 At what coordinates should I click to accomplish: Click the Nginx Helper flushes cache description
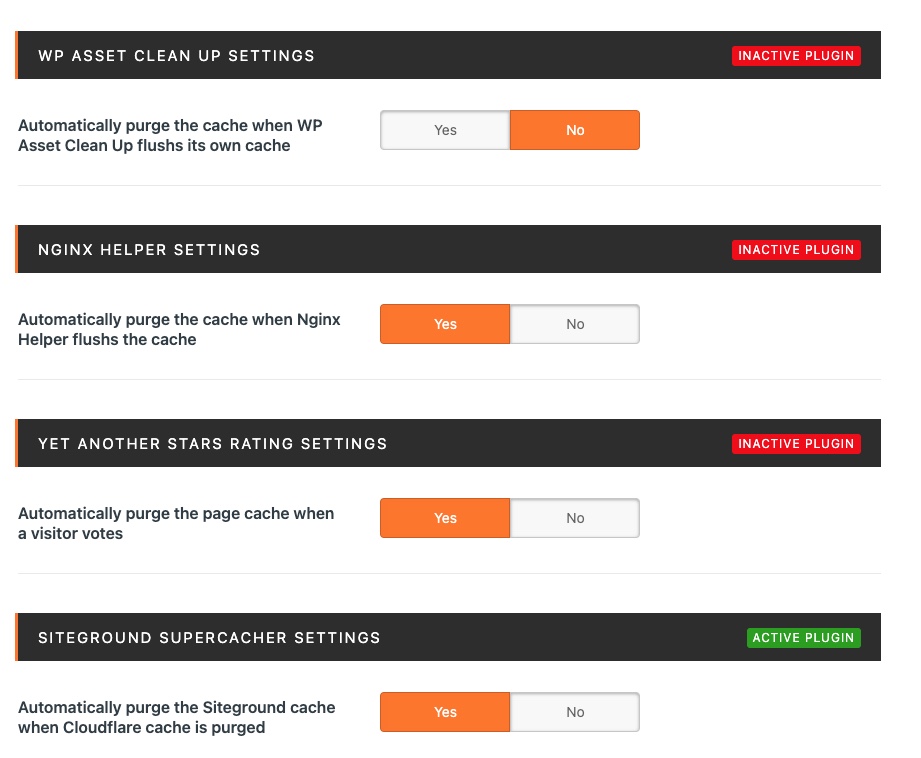(179, 330)
